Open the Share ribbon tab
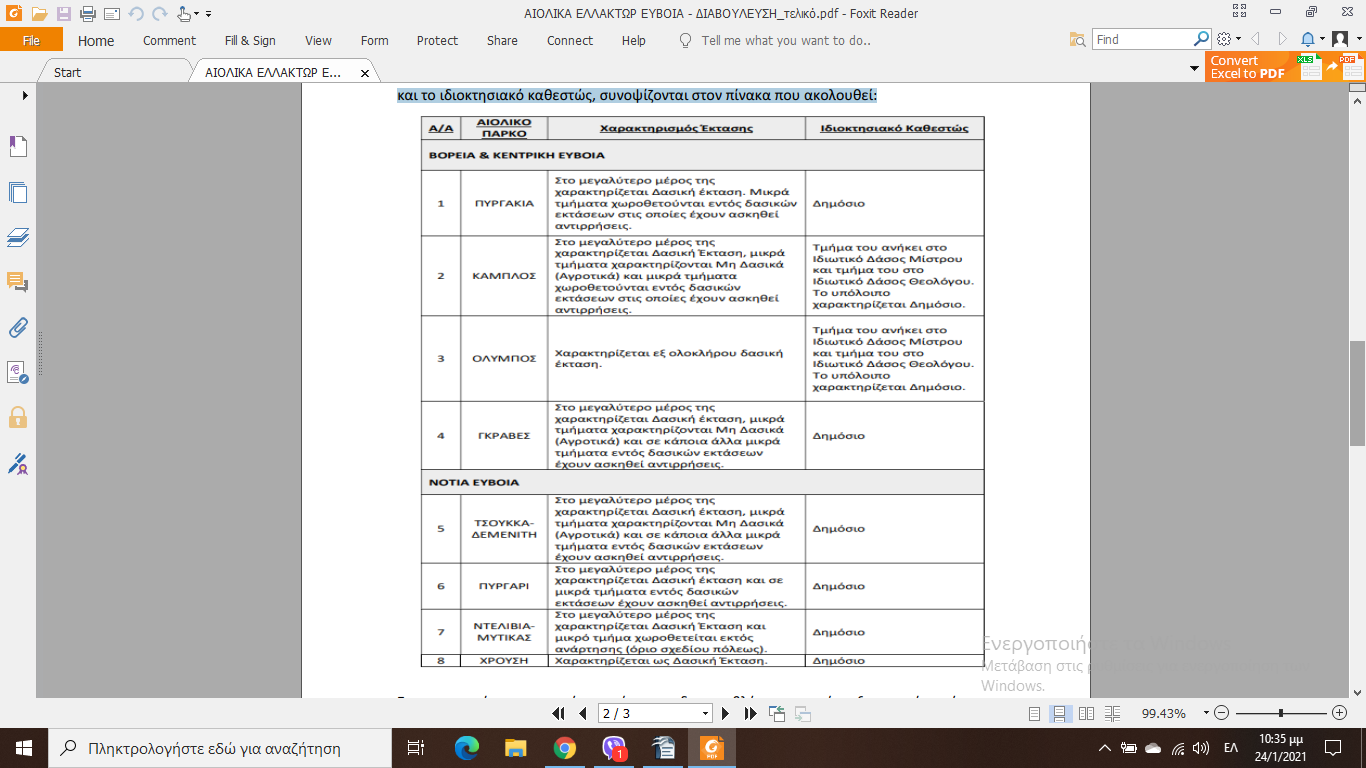This screenshot has height=768, width=1366. coord(502,40)
